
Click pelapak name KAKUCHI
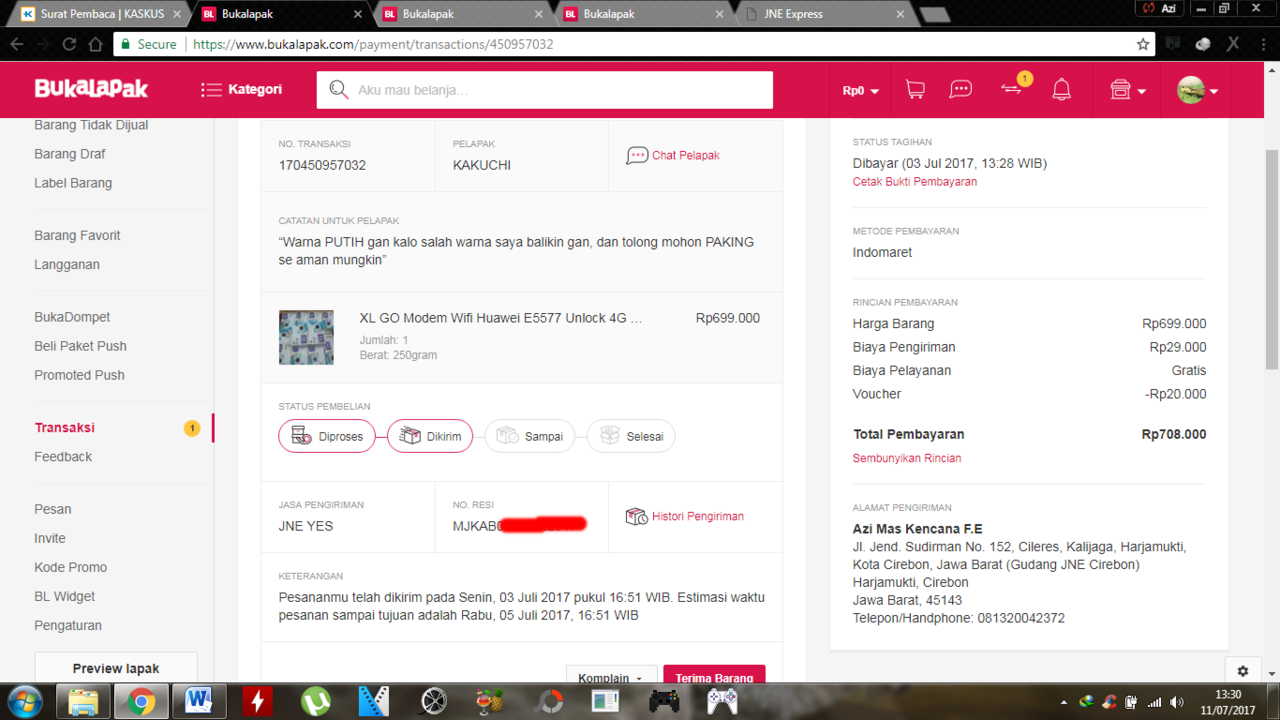pyautogui.click(x=482, y=165)
